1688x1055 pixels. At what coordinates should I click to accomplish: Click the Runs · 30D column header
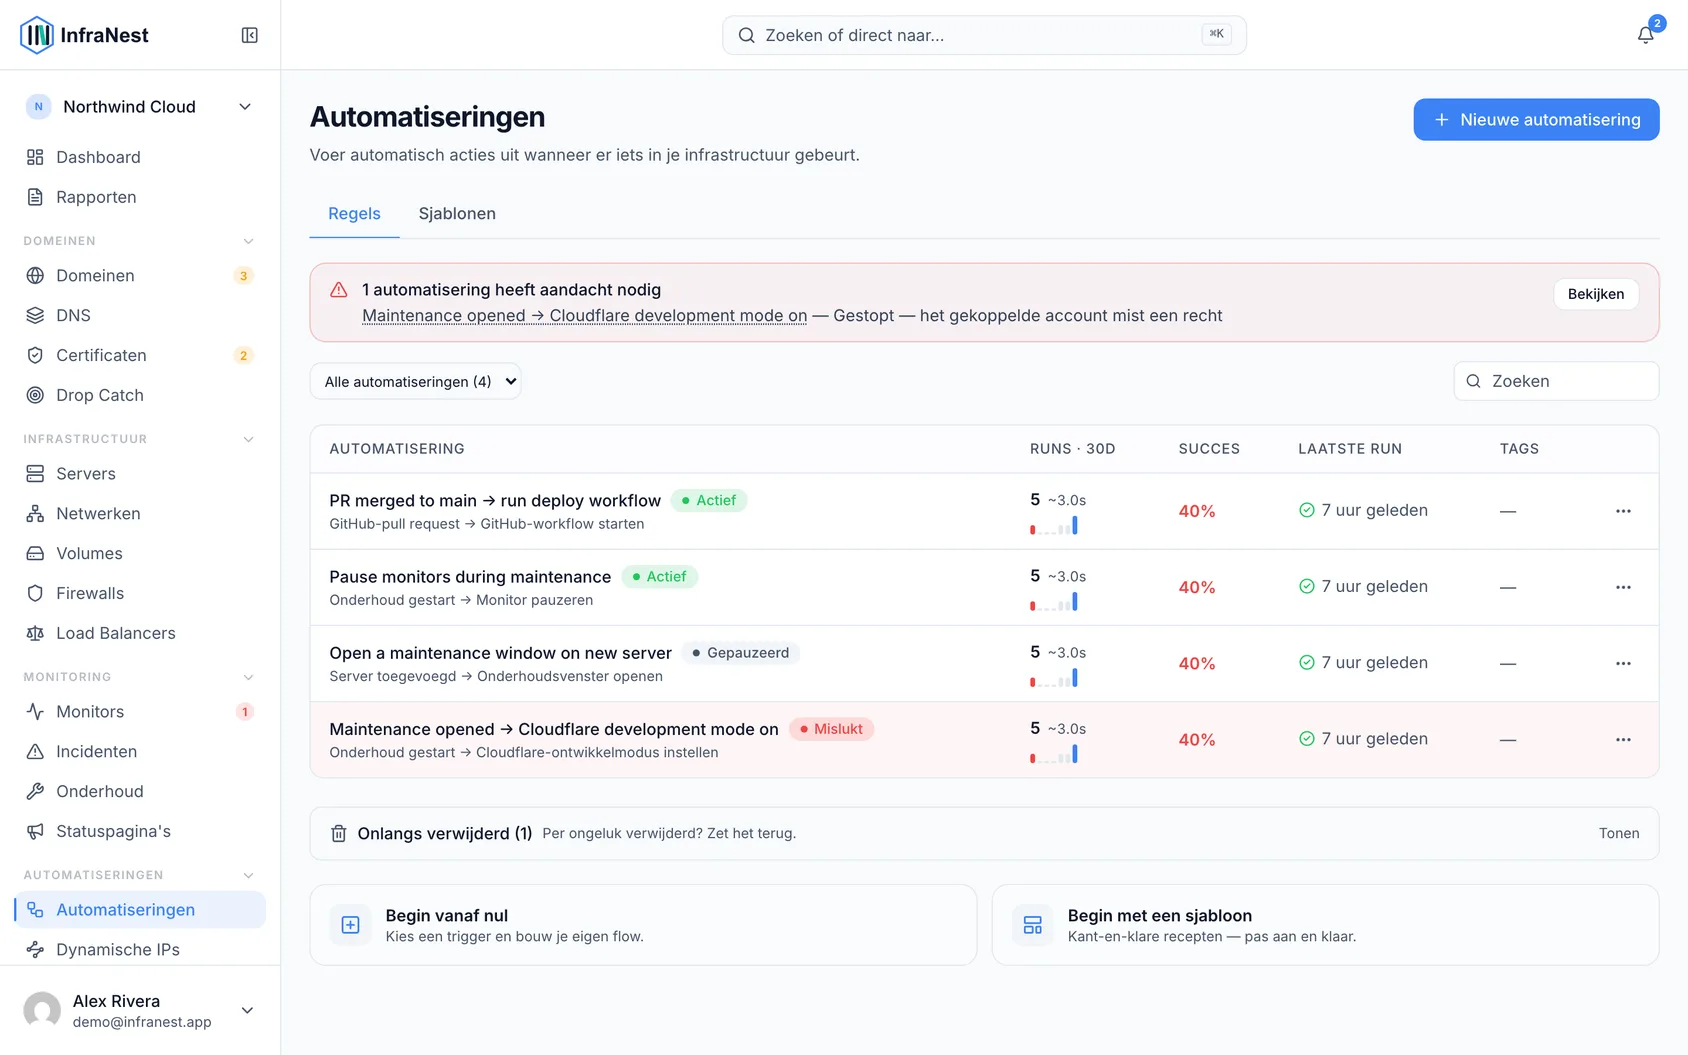1072,449
